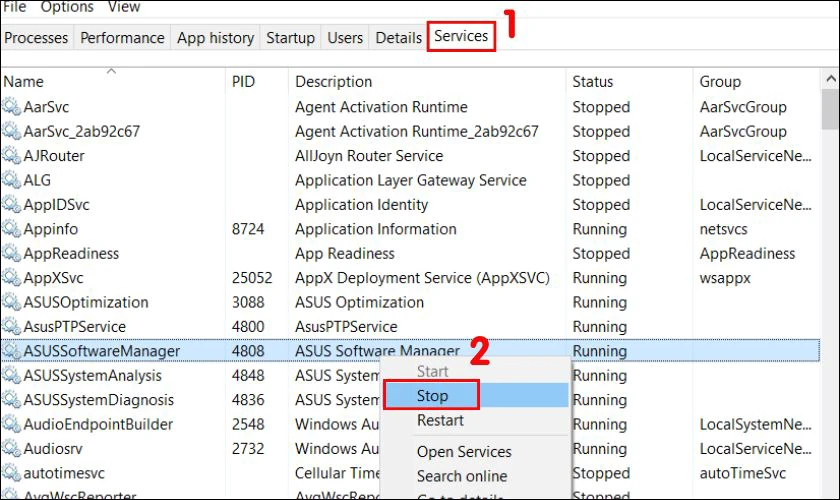Select the Services tab
Image resolution: width=840 pixels, height=500 pixels.
[461, 36]
